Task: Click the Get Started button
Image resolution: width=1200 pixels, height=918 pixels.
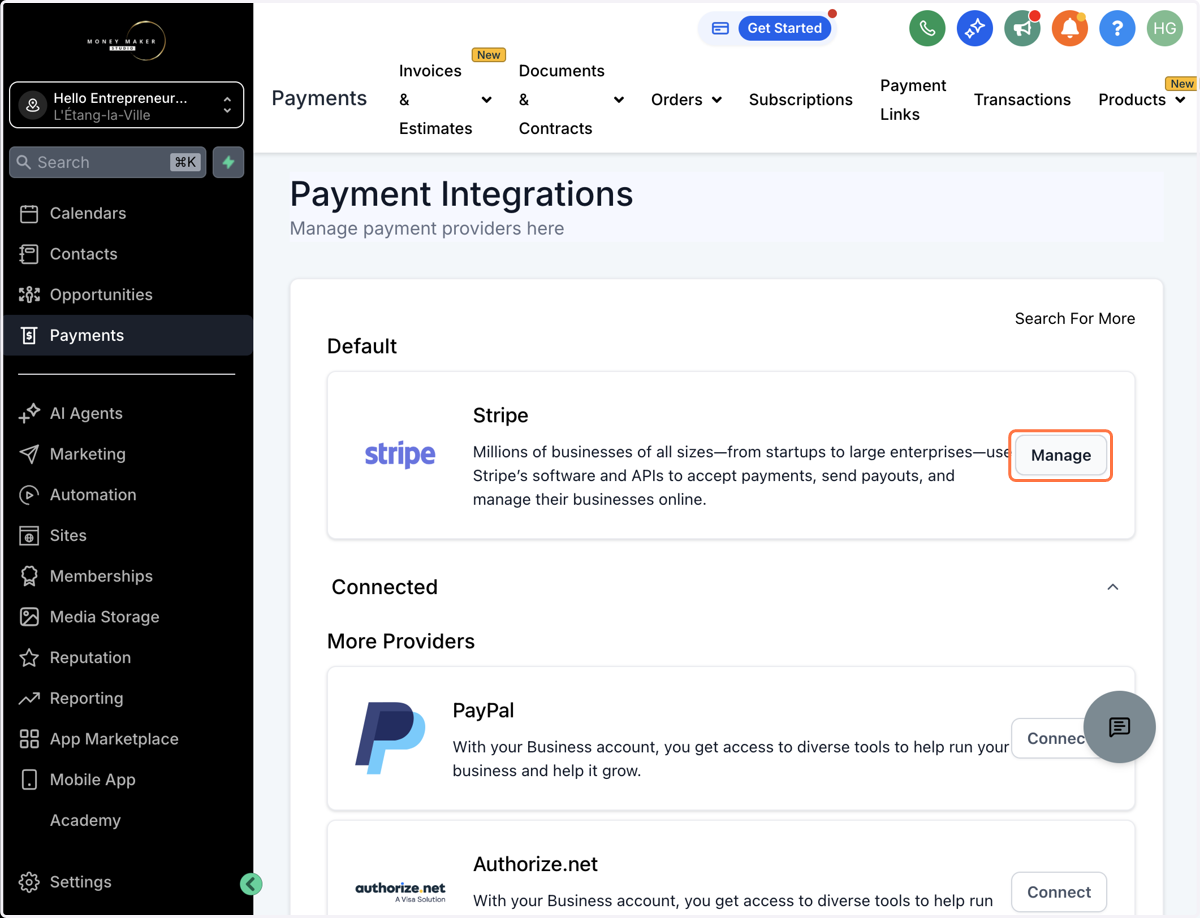Action: (x=785, y=28)
